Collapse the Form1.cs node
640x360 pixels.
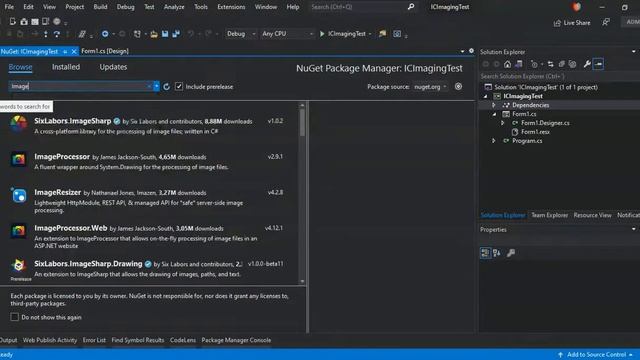tap(494, 114)
